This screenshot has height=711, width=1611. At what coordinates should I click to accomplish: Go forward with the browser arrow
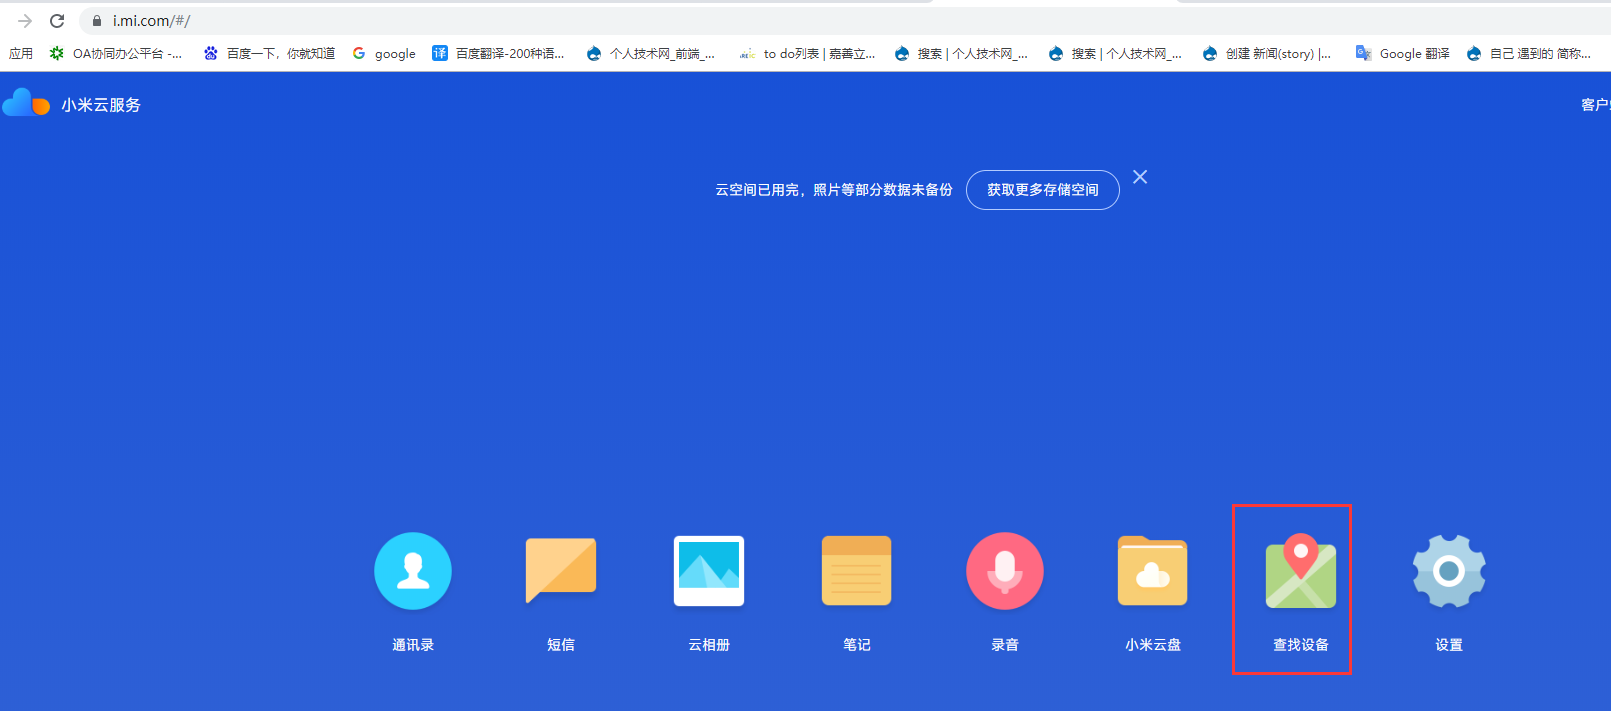coord(25,20)
